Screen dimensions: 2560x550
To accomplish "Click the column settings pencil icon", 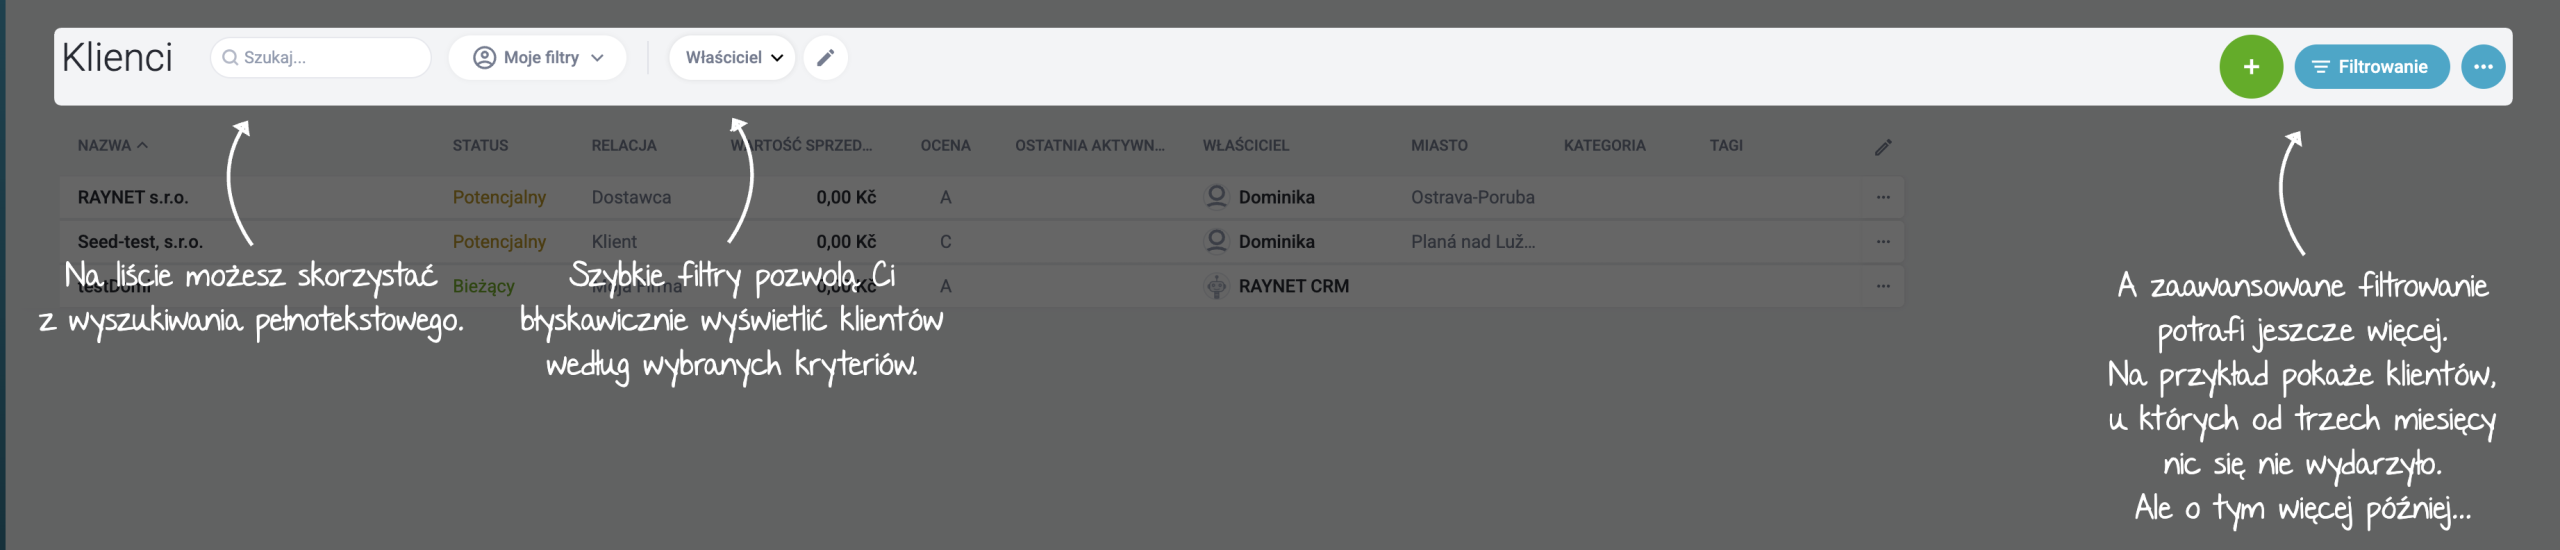I will [1883, 147].
